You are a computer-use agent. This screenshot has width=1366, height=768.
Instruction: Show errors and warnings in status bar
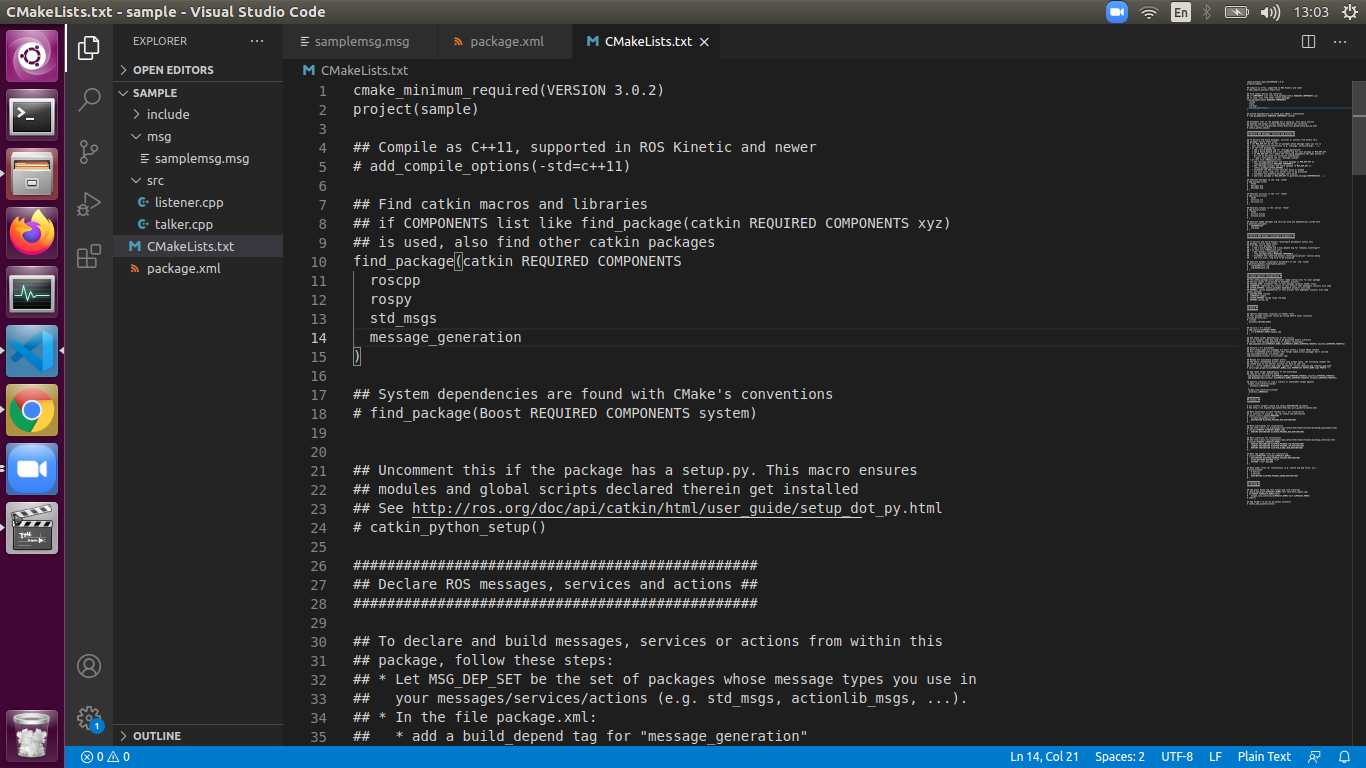[x=105, y=757]
